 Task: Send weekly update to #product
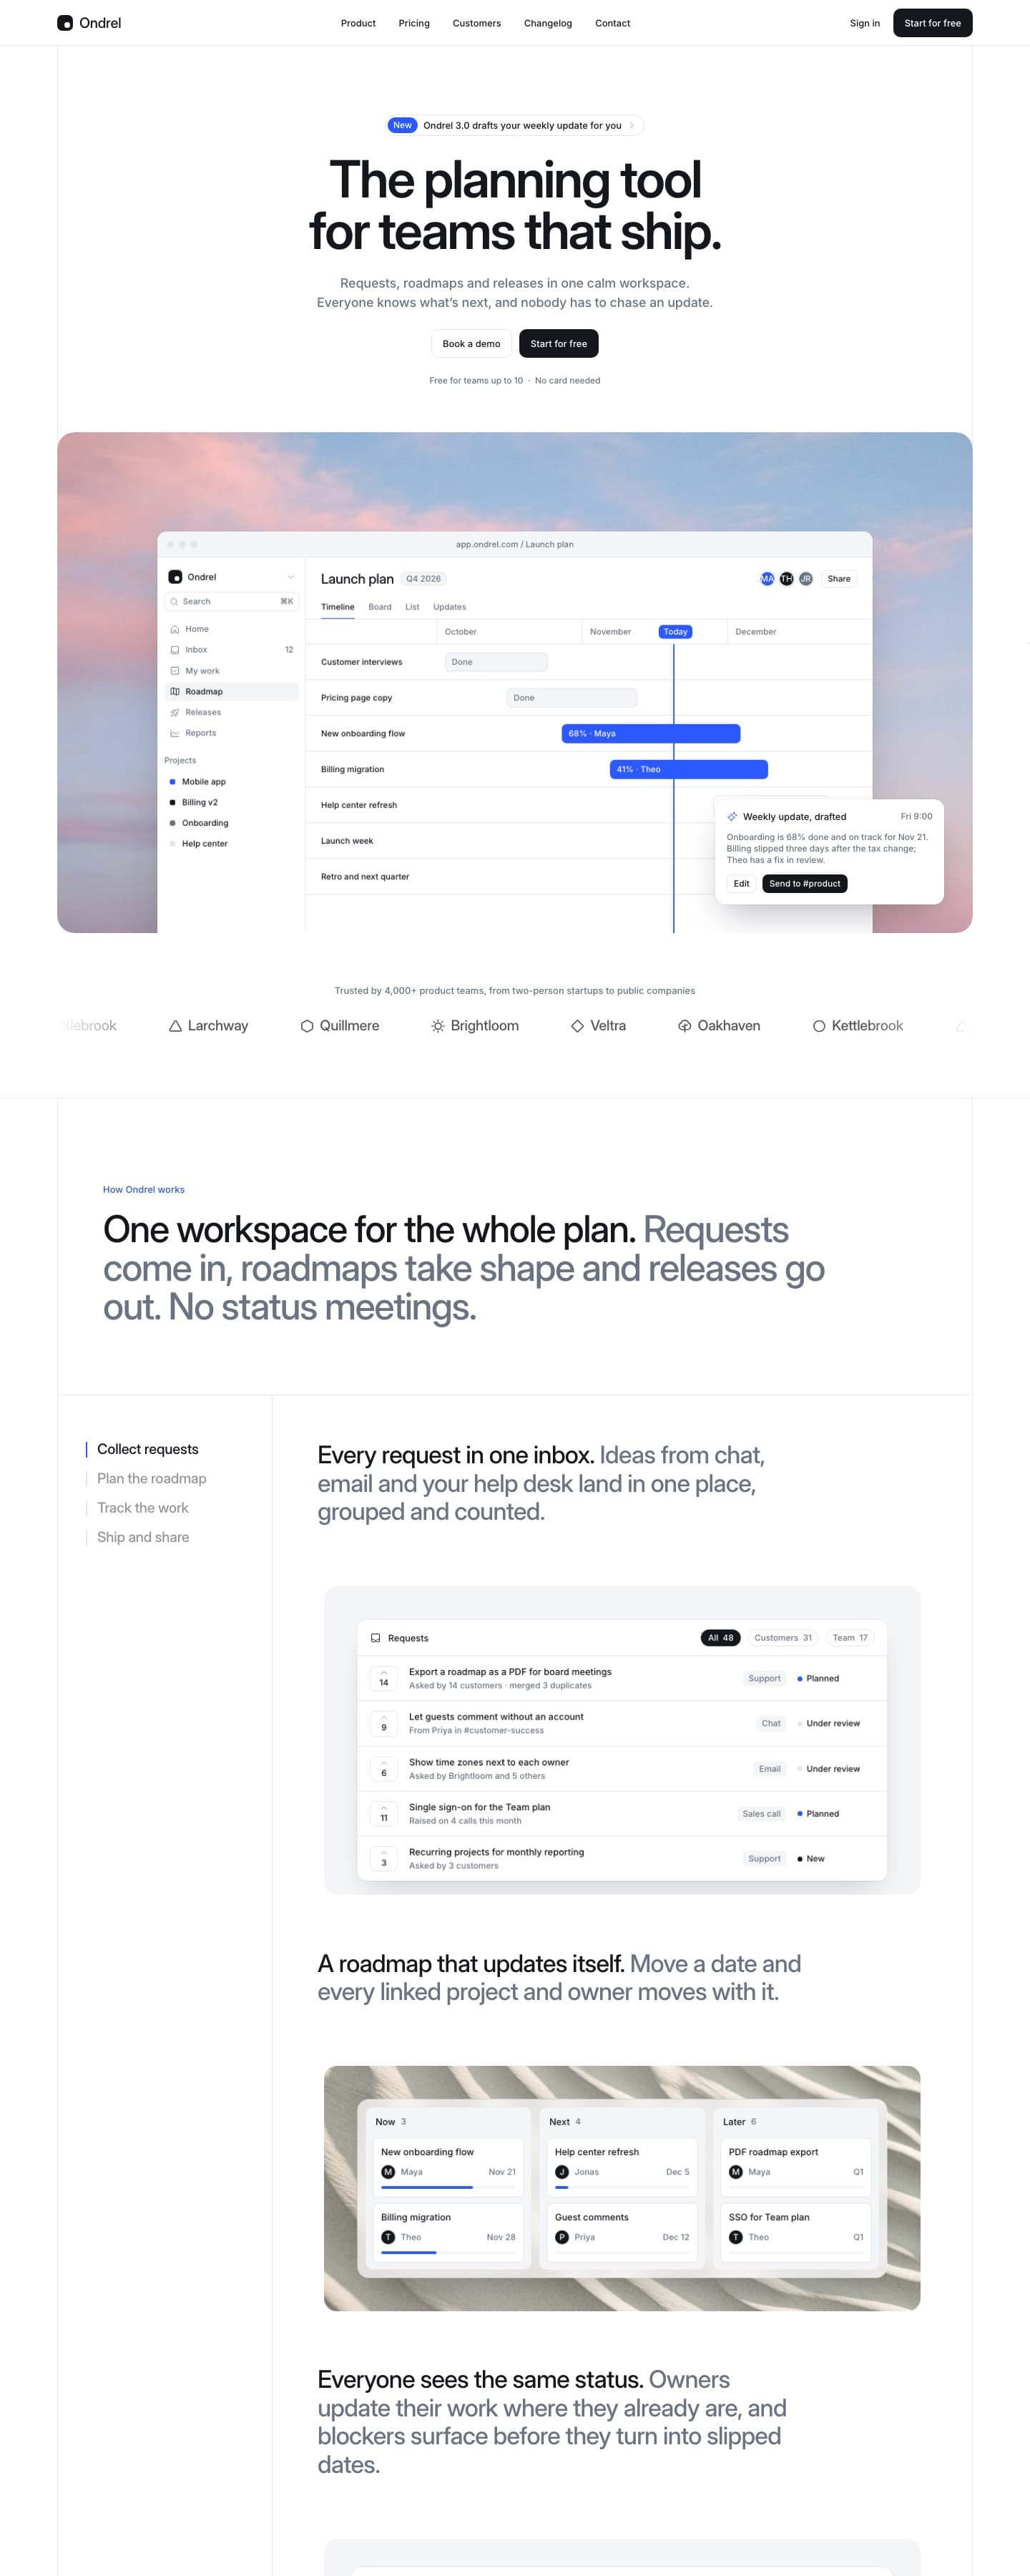point(805,884)
